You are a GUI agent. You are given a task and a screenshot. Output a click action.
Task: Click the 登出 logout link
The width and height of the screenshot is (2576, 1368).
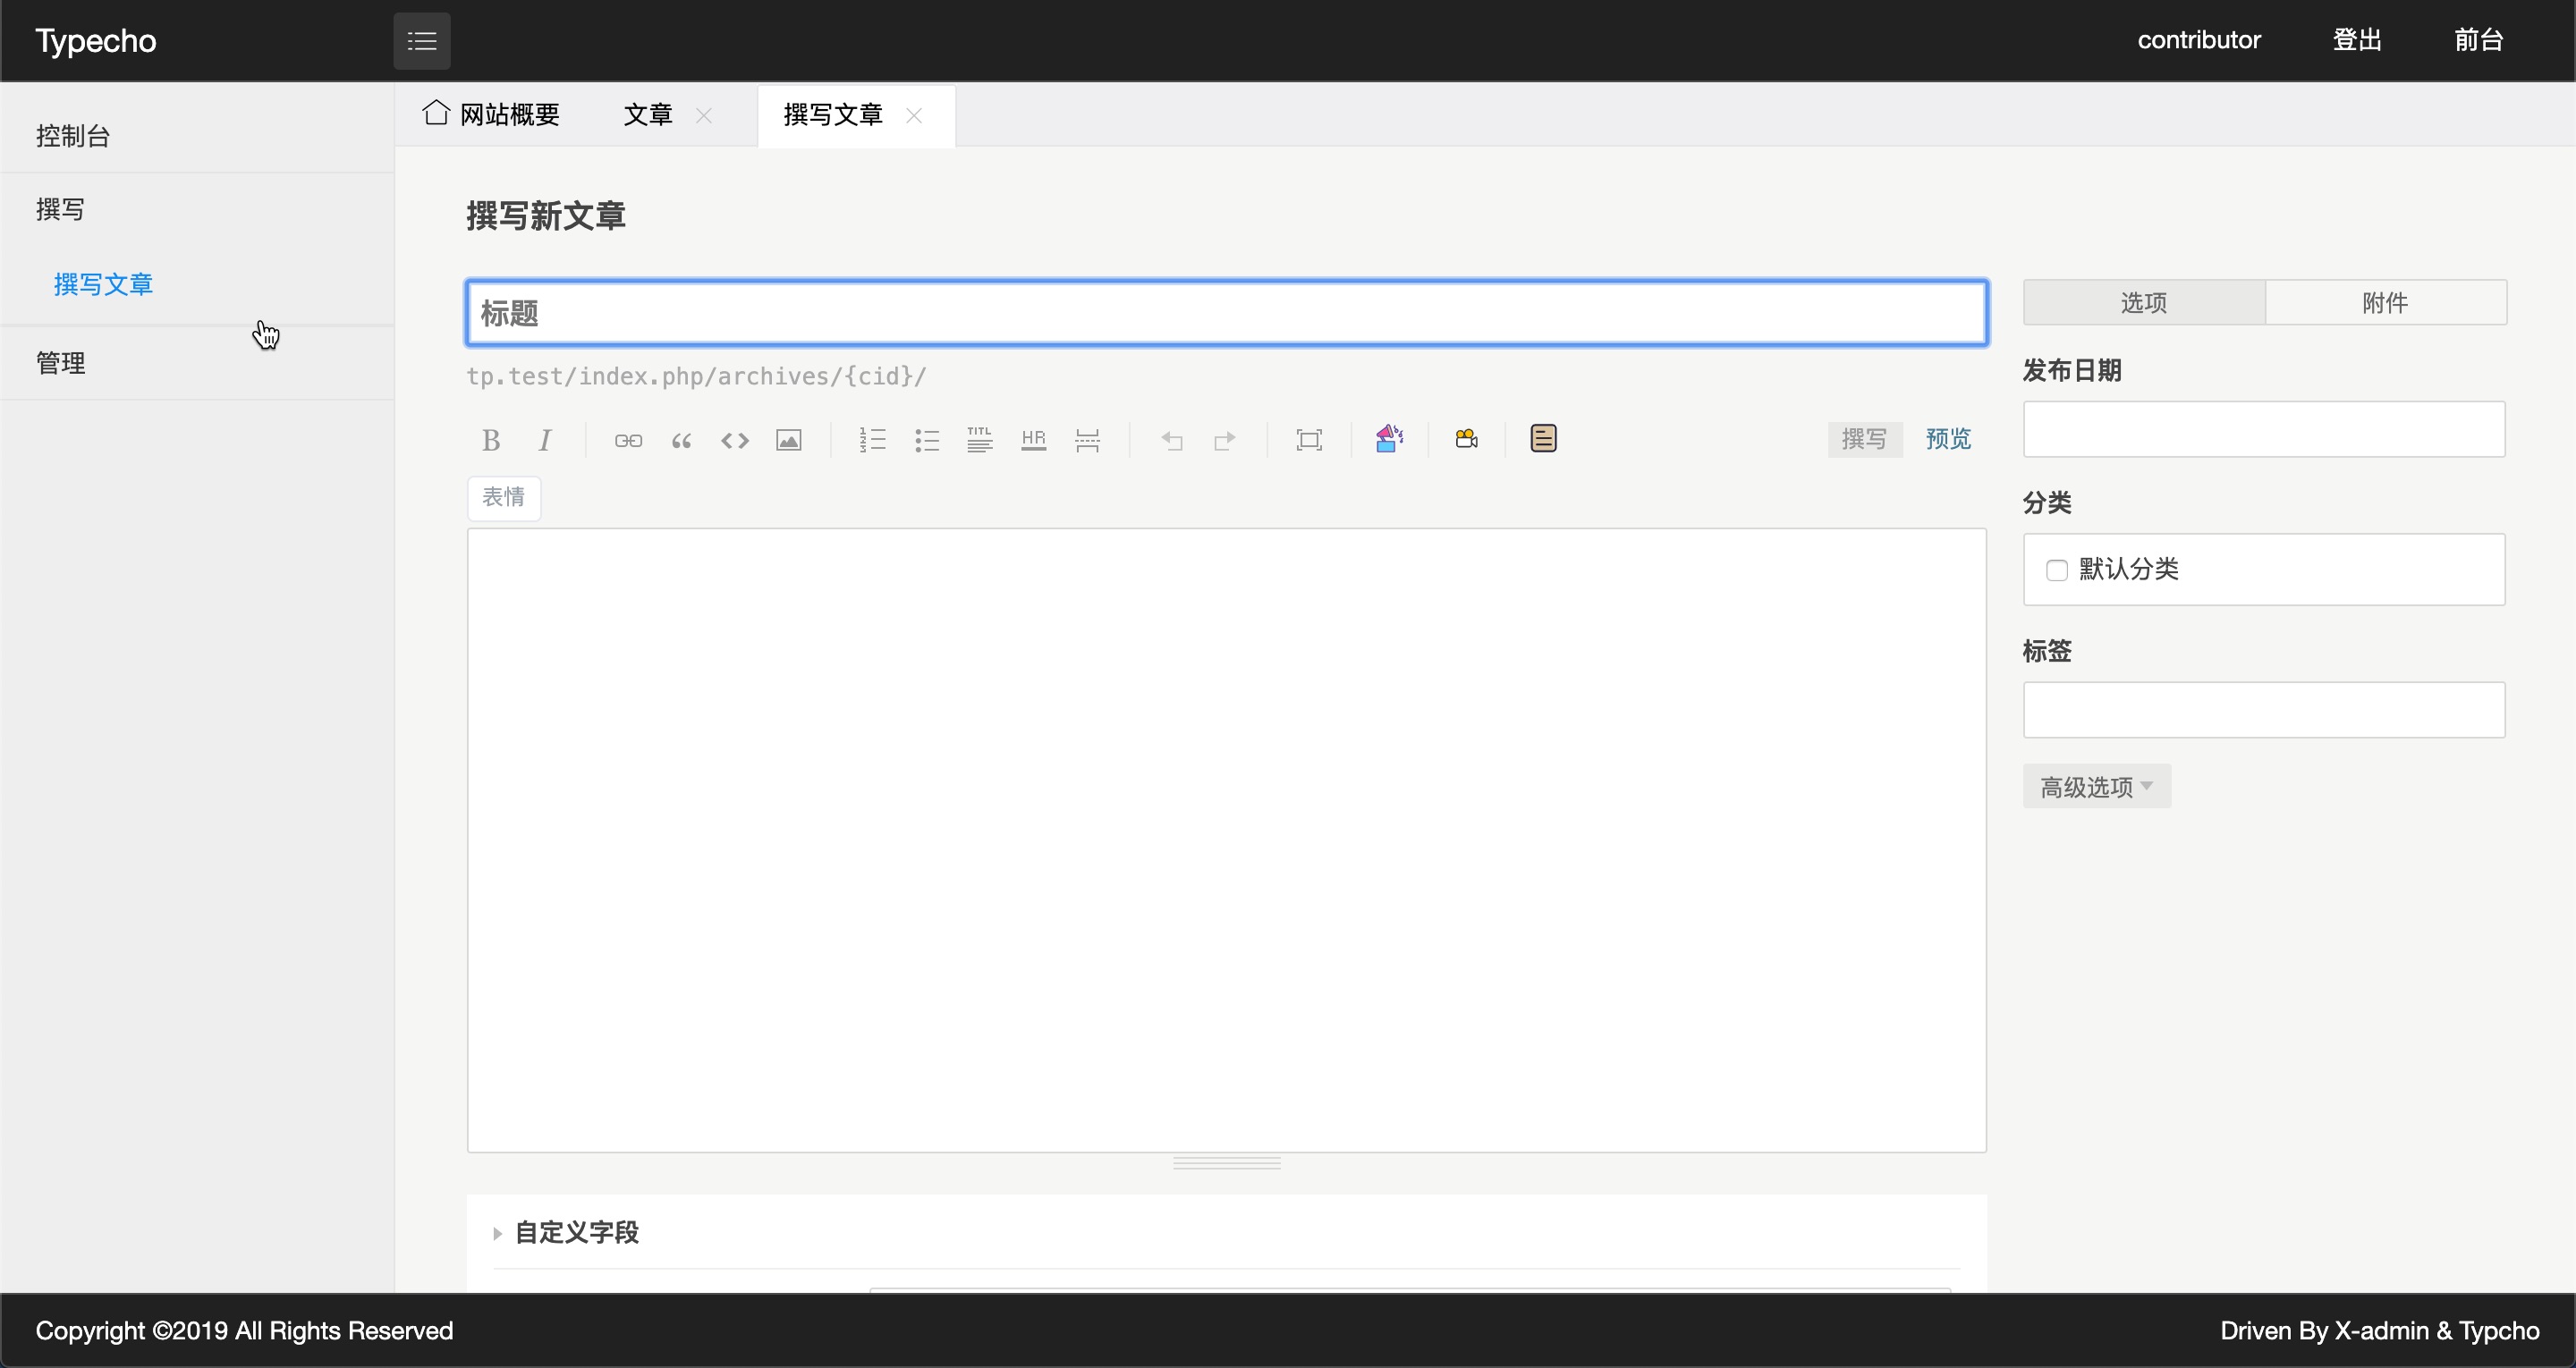2357,40
